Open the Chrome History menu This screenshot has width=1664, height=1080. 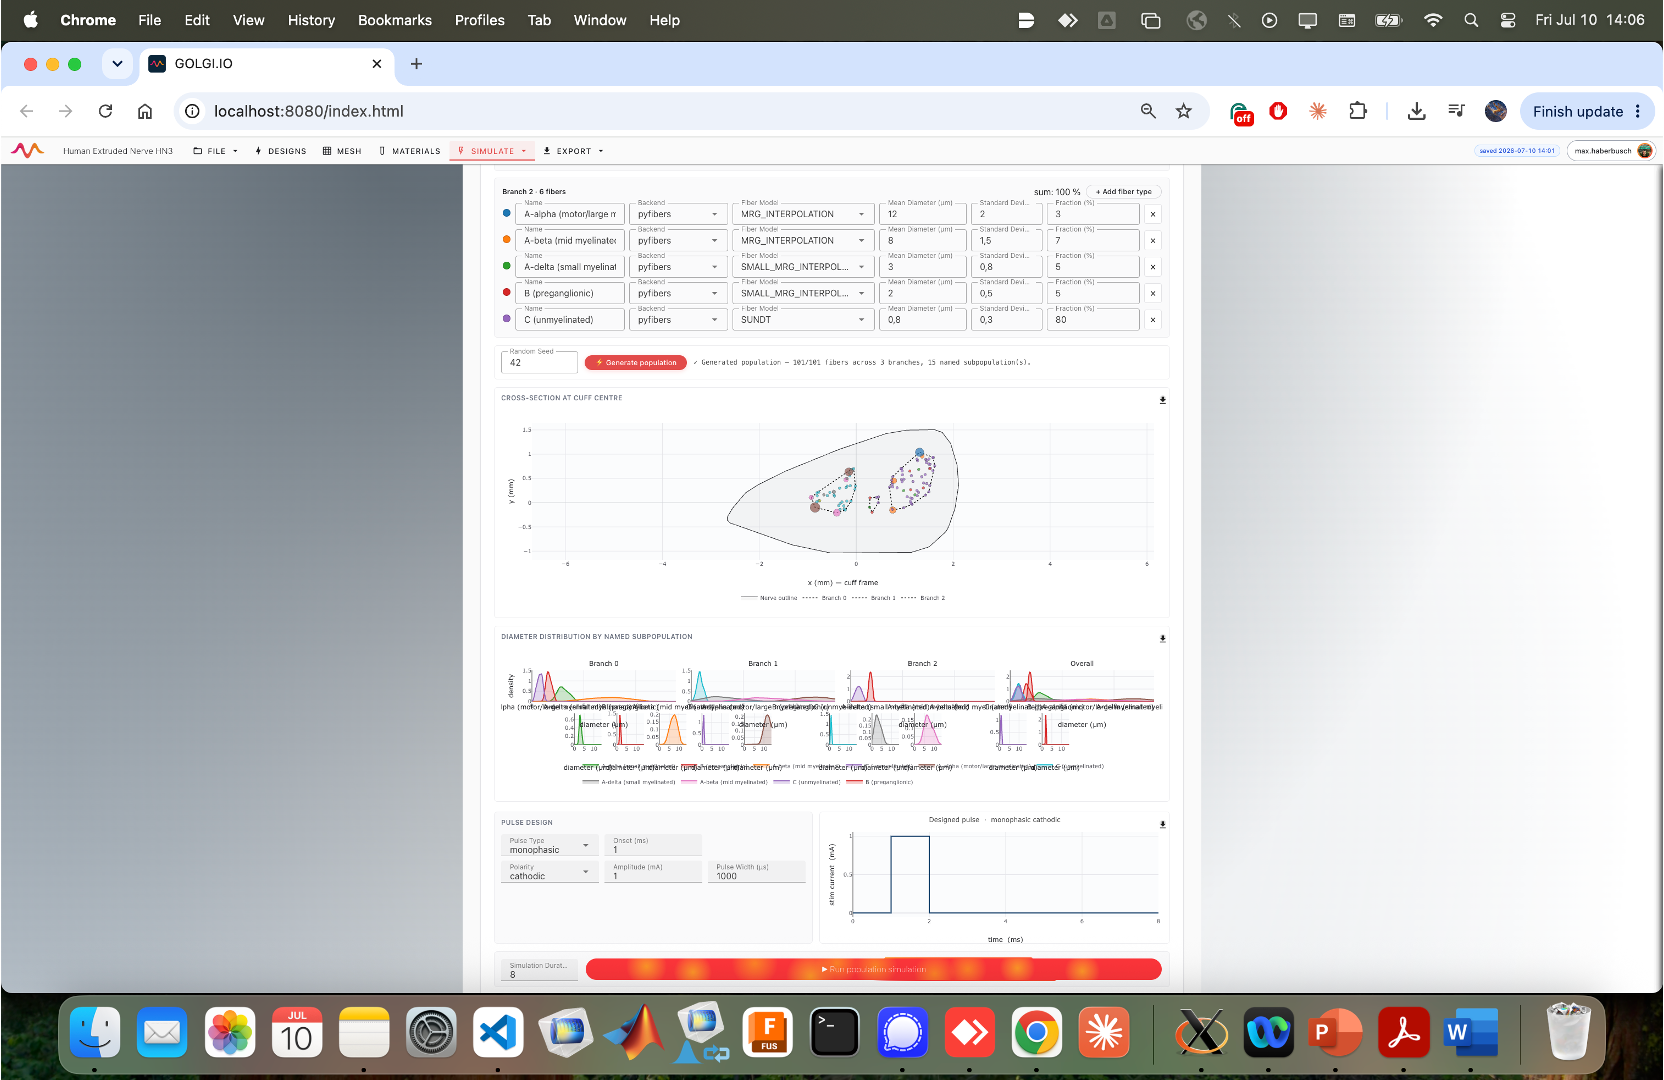click(x=311, y=20)
